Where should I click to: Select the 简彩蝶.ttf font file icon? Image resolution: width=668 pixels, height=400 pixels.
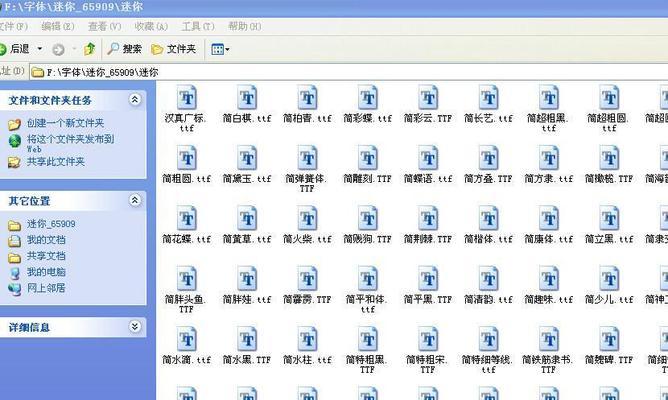[x=368, y=98]
